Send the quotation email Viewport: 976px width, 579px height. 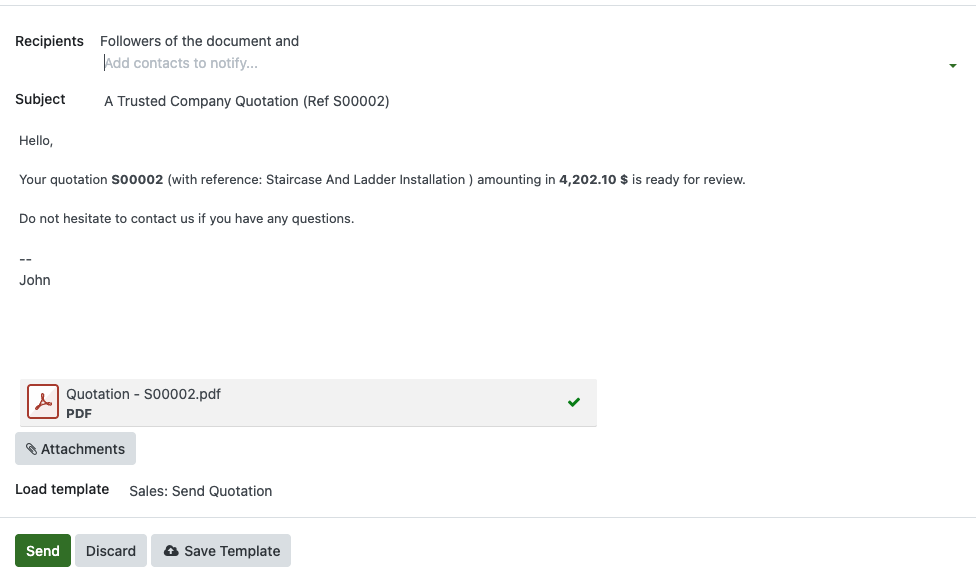coord(43,551)
